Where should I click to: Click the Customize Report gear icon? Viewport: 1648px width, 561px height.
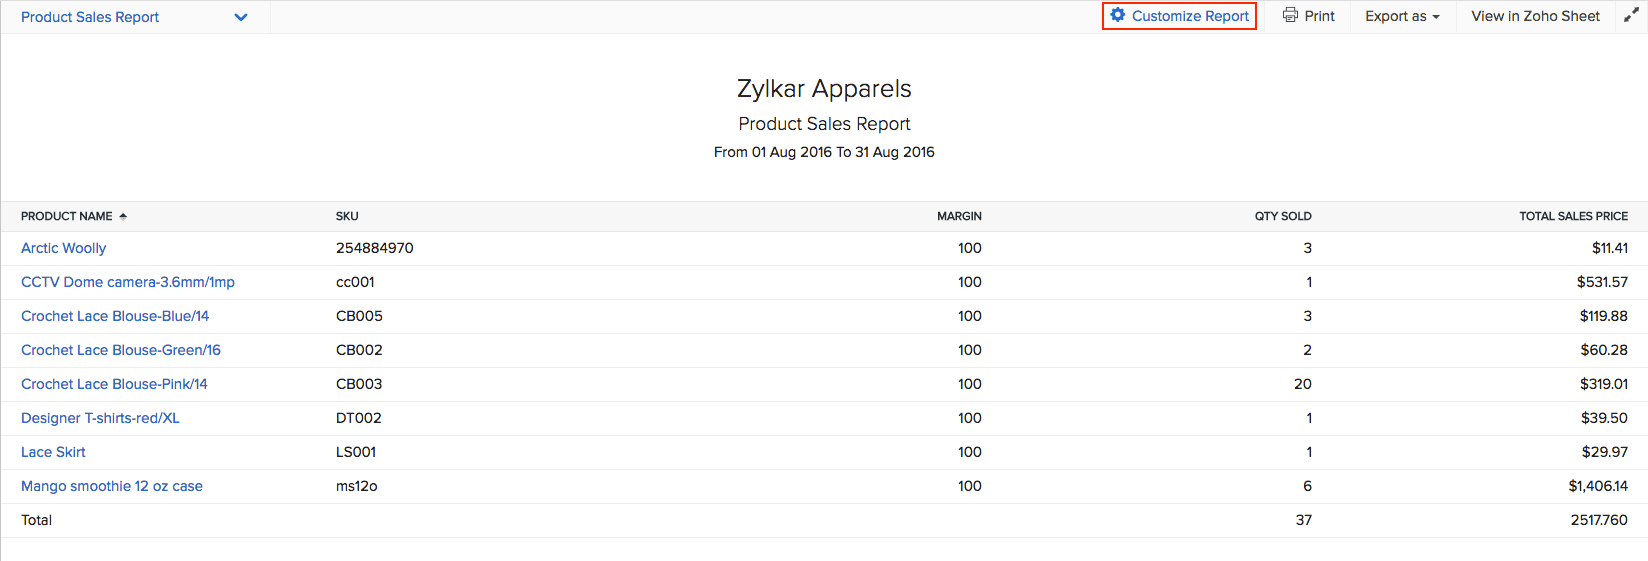pos(1118,16)
